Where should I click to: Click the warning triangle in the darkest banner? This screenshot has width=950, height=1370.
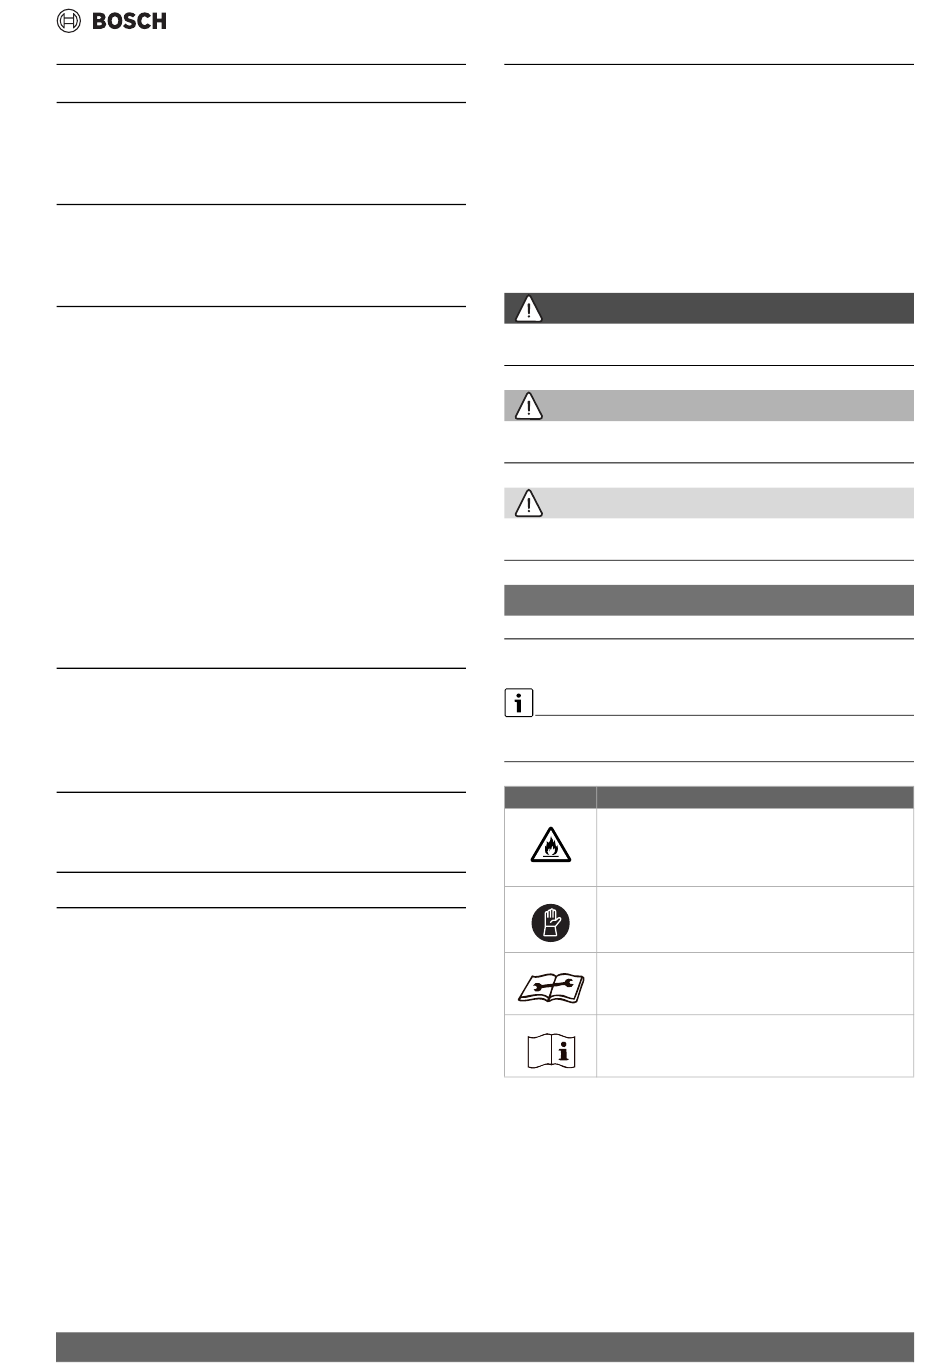click(528, 309)
